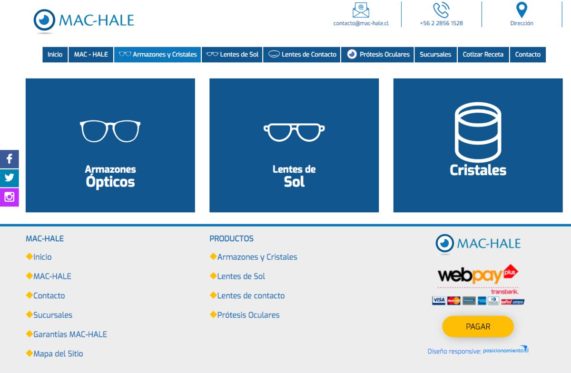Click the Diseño responsive credit link

pos(478,350)
